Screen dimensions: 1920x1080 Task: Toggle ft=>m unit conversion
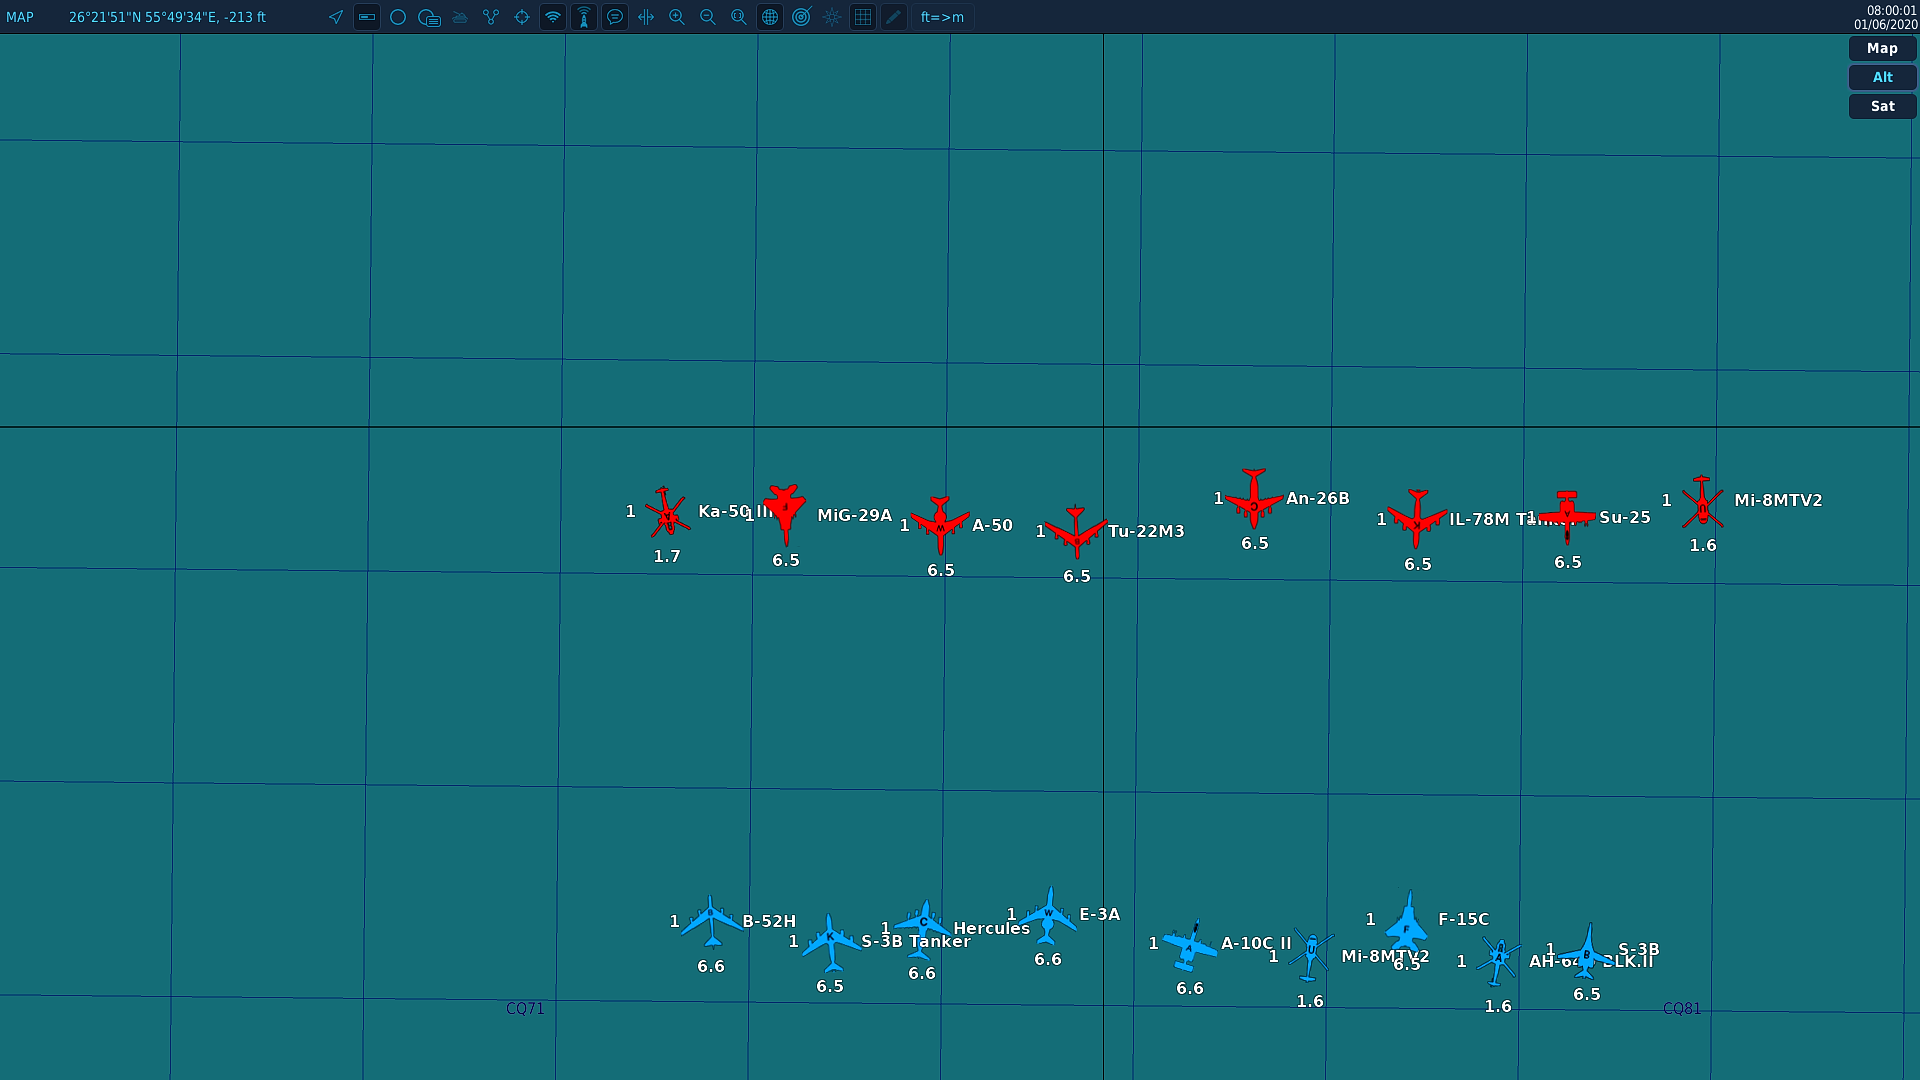[x=942, y=17]
